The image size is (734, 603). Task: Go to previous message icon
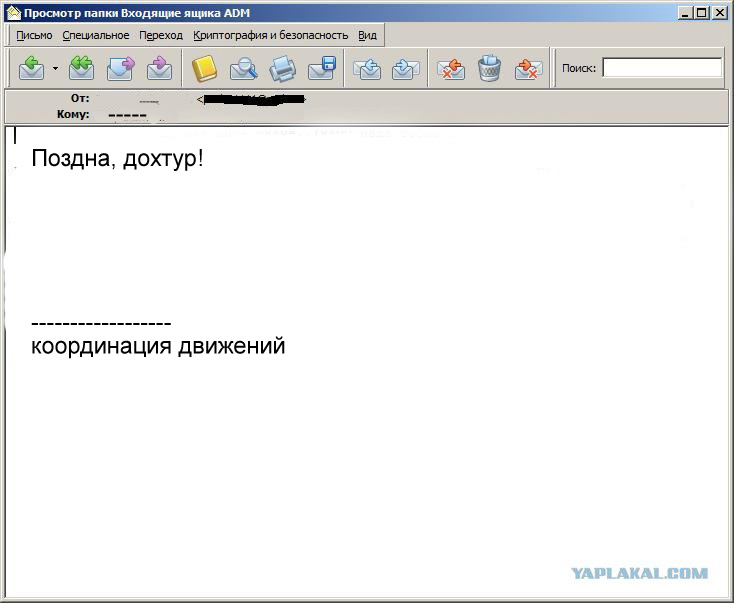[x=367, y=68]
